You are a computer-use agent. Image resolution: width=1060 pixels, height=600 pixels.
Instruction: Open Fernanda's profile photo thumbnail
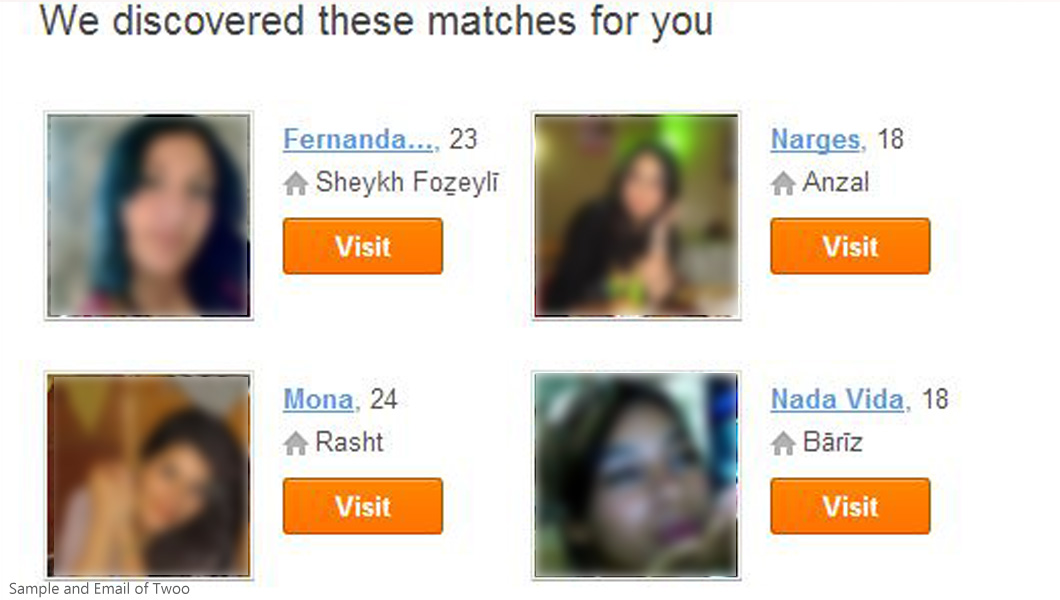pos(149,216)
